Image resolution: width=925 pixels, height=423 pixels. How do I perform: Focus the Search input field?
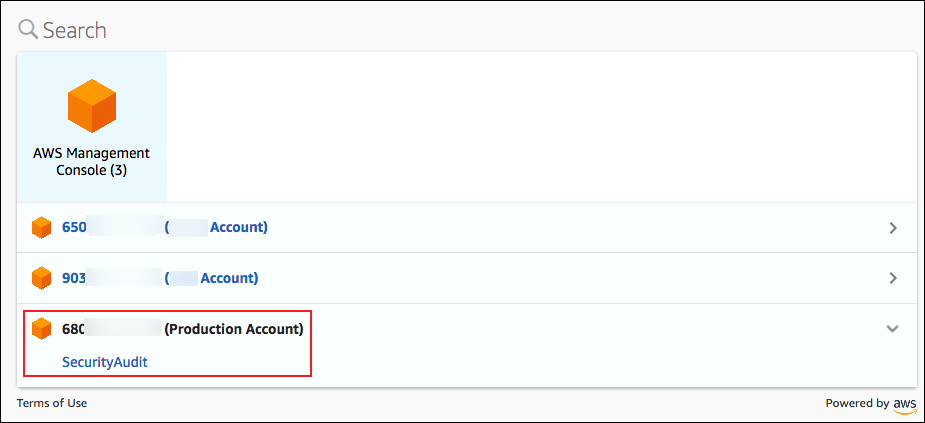400,30
